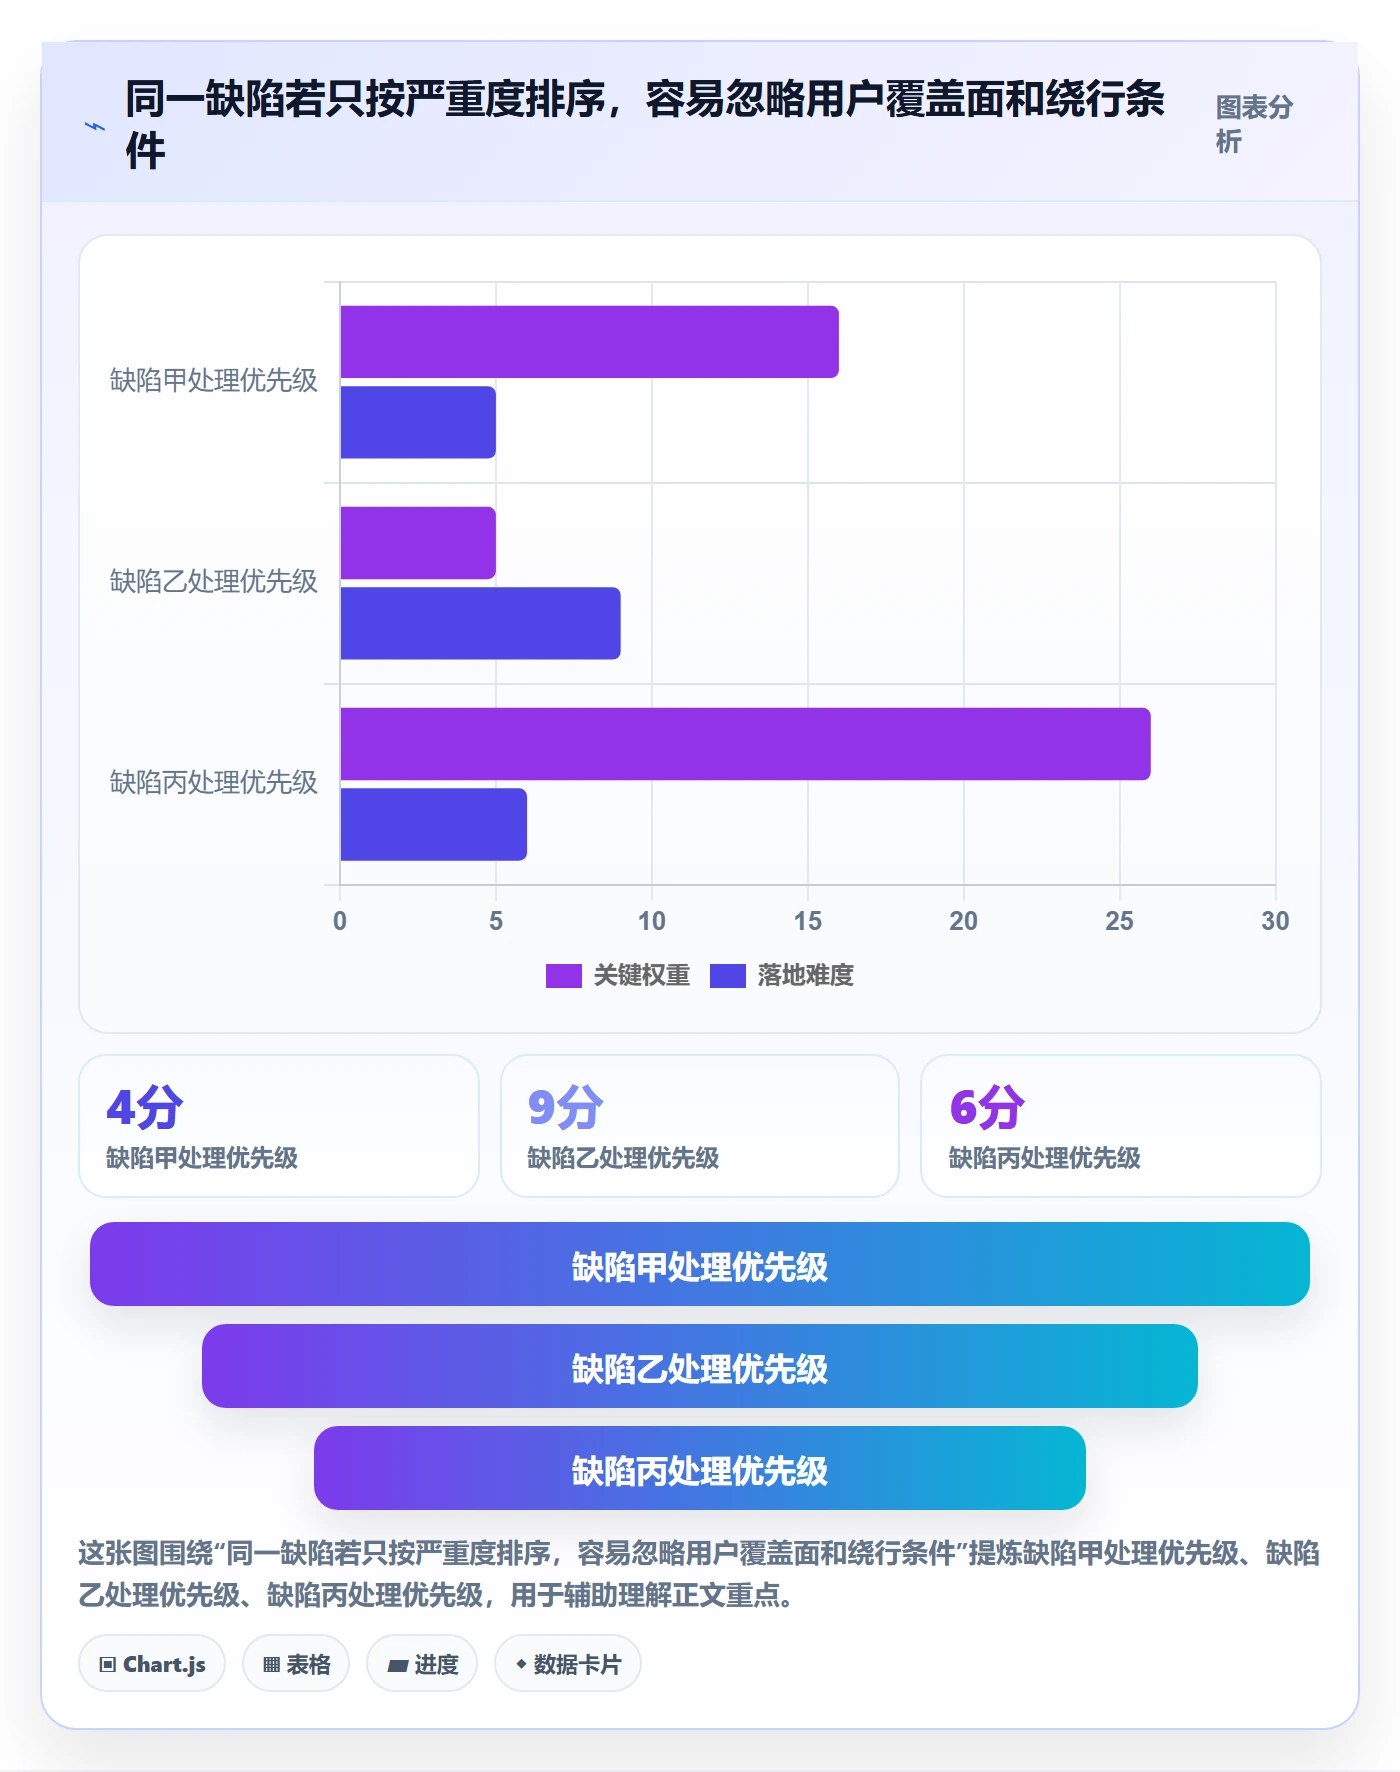Viewport: 1400px width, 1772px height.
Task: Click the 缺陷乙处理优先级 y-axis label
Action: [x=213, y=582]
